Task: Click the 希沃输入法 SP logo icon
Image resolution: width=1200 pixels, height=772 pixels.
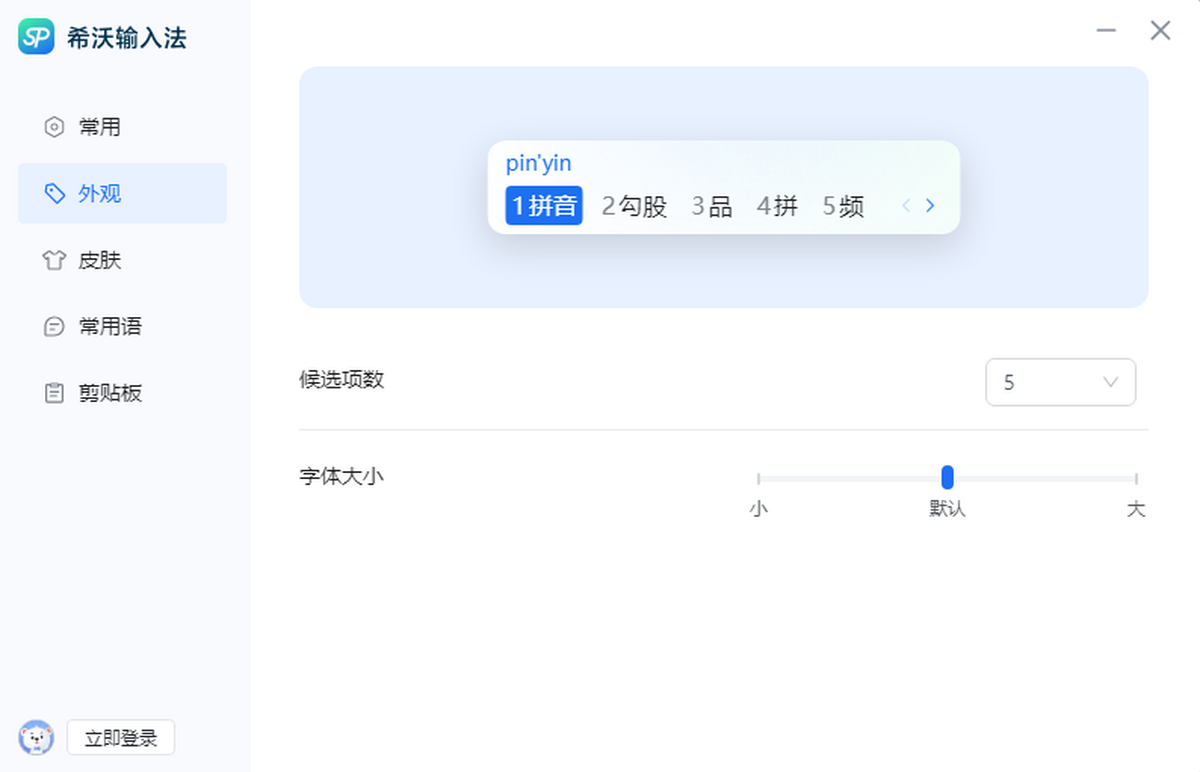Action: click(36, 37)
